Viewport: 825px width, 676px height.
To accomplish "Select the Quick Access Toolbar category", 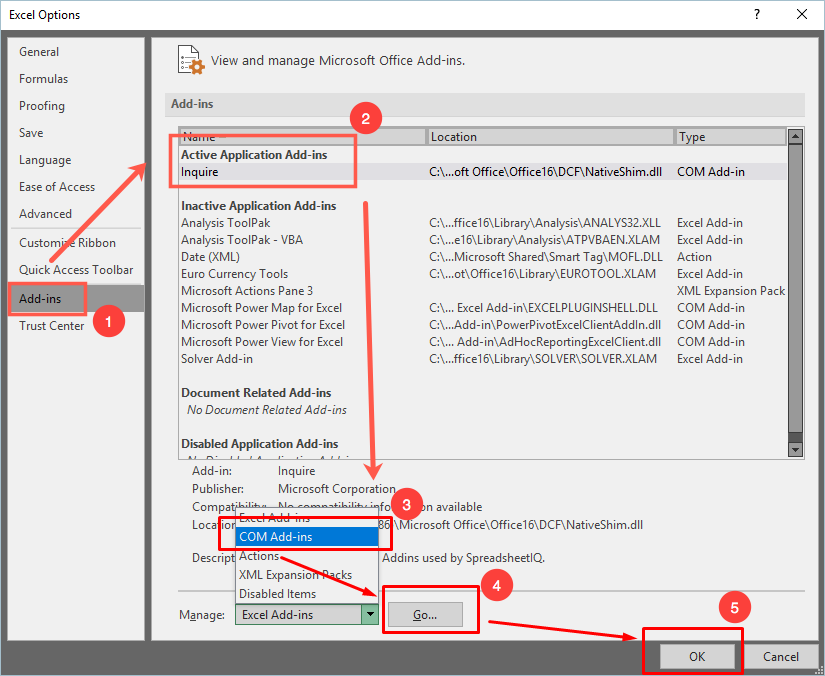I will coord(76,270).
